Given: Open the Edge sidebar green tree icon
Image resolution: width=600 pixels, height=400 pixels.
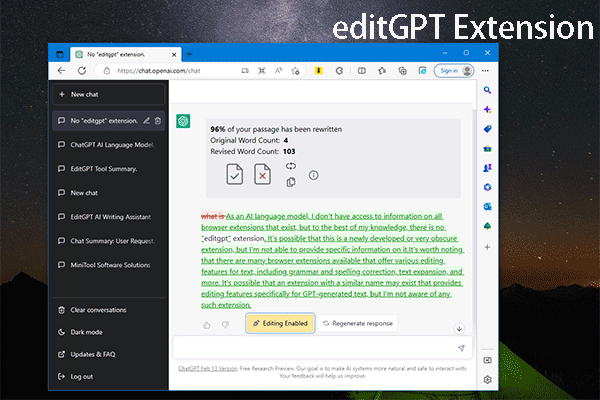Looking at the screenshot, I should click(487, 226).
